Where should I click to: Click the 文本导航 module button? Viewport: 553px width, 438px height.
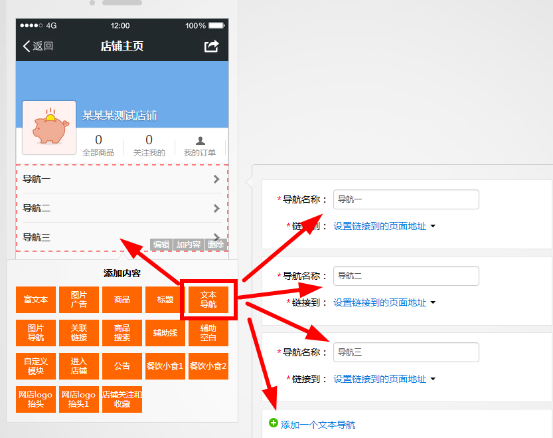(208, 299)
